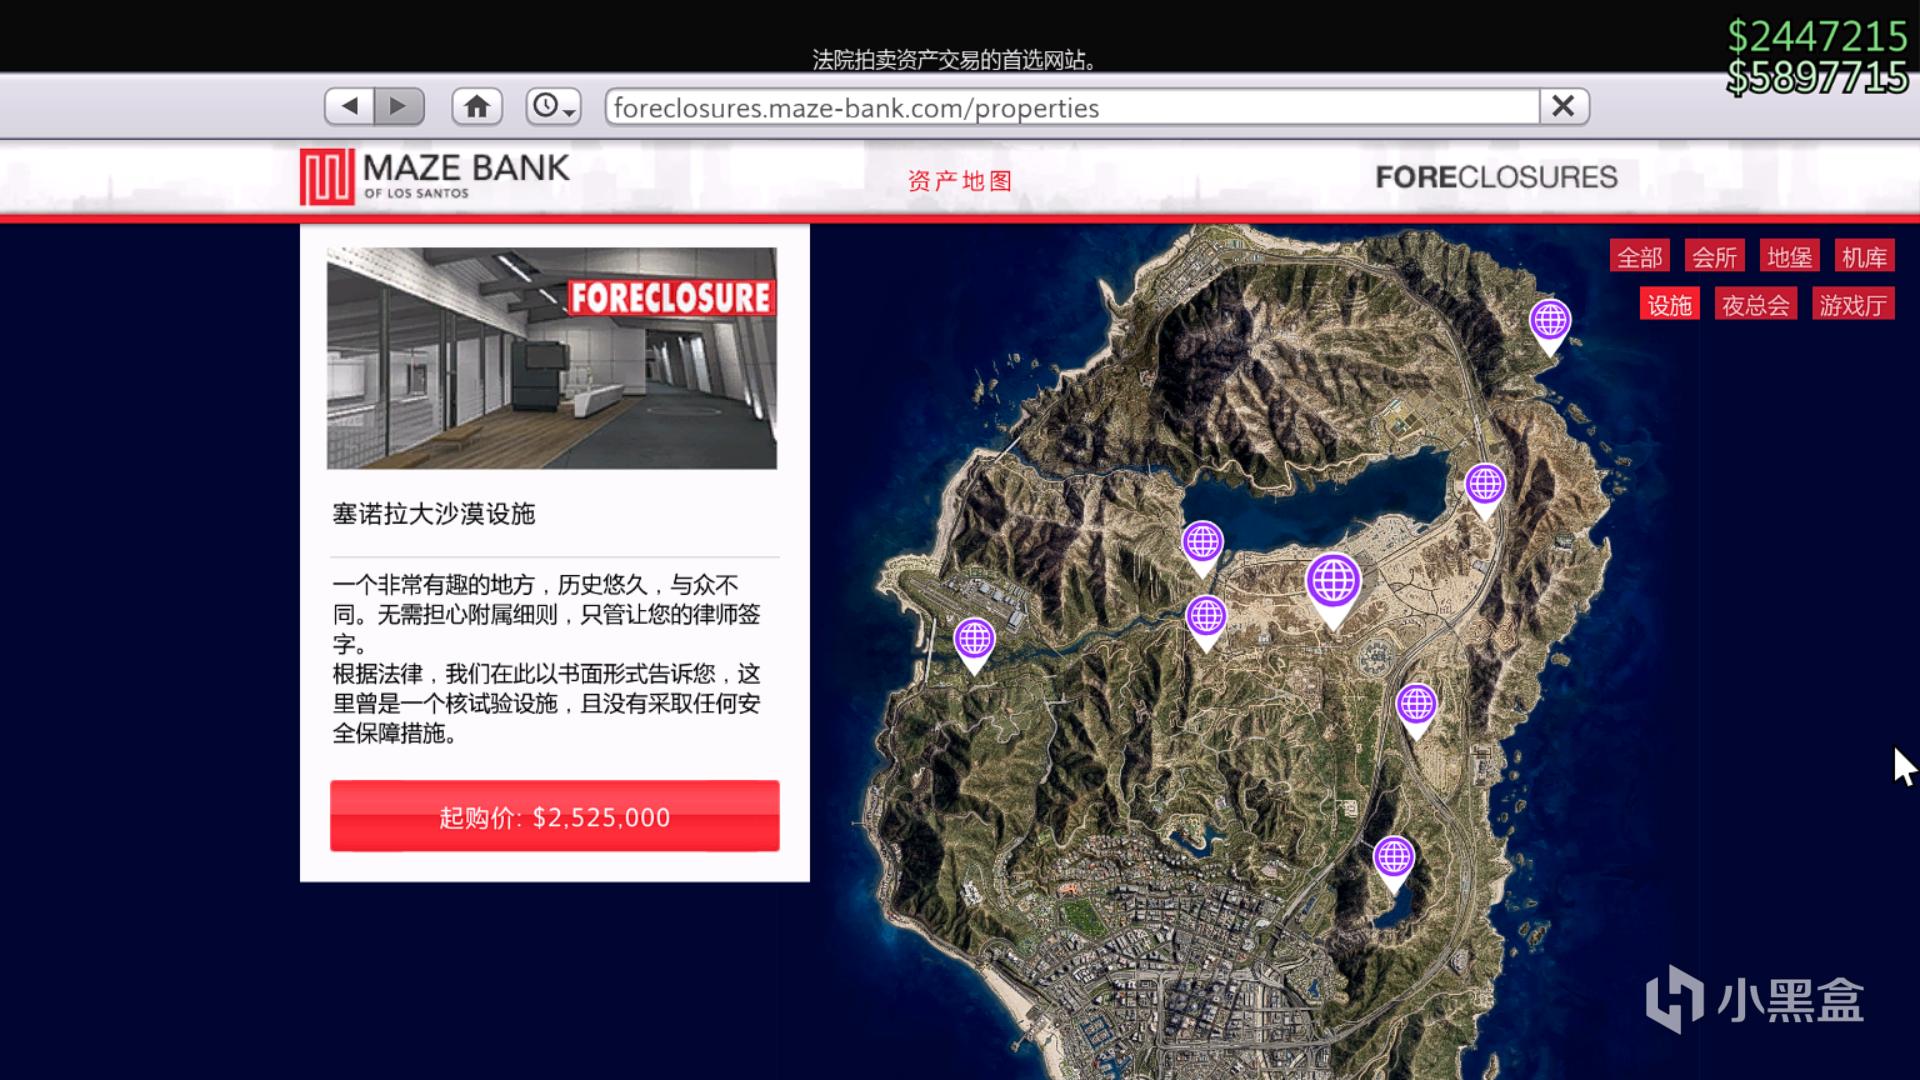The height and width of the screenshot is (1080, 1920).
Task: Filter properties by 地堡
Action: [x=1789, y=257]
